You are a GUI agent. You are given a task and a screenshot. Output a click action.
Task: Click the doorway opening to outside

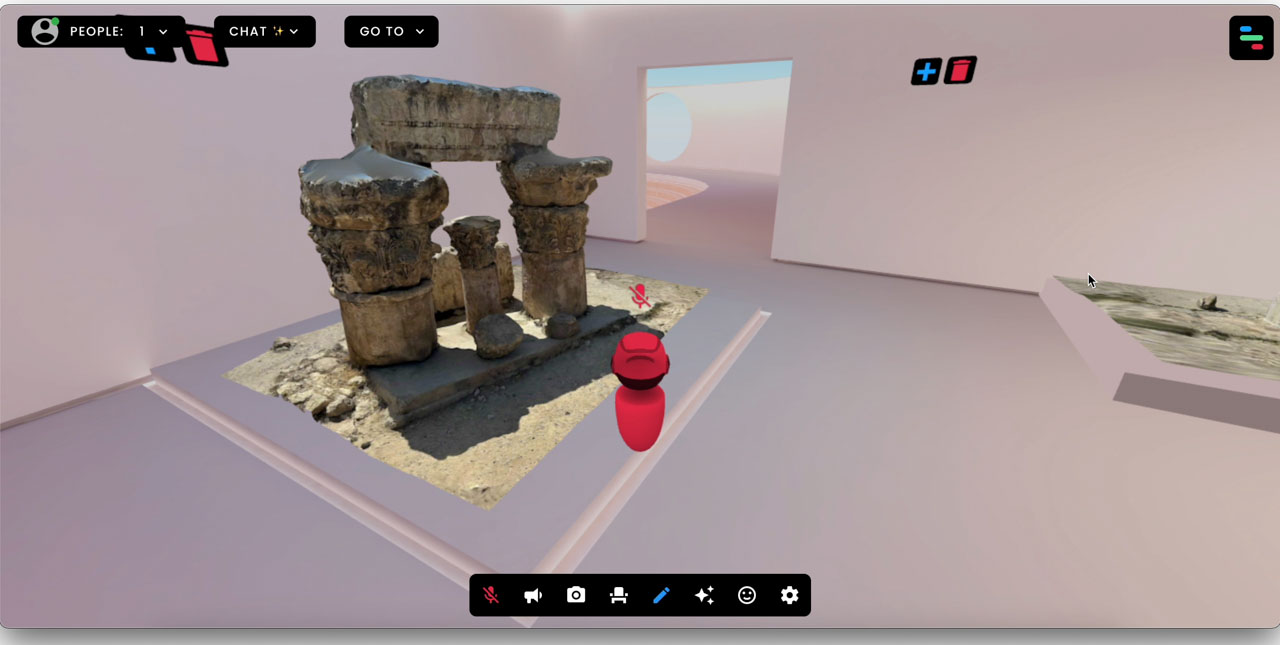pos(717,150)
